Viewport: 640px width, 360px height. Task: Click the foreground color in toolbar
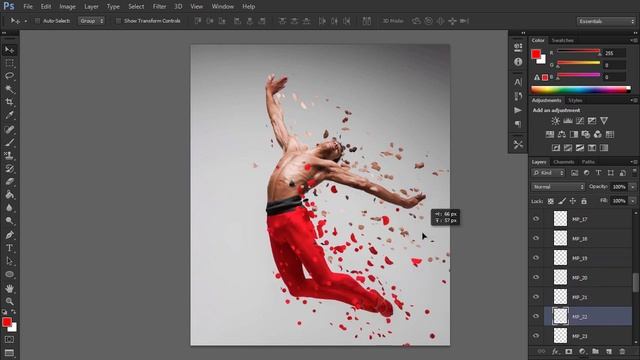(7, 322)
